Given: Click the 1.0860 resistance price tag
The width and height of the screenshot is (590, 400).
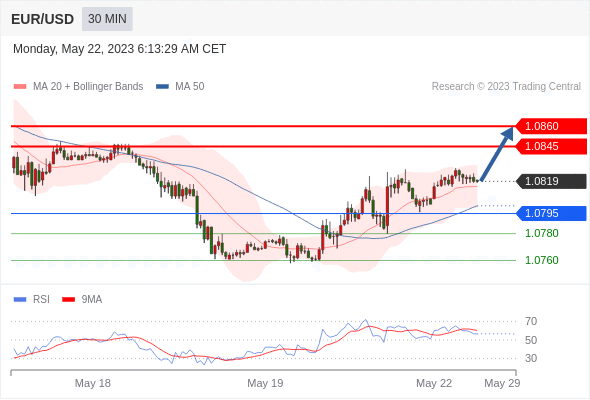Looking at the screenshot, I should tap(550, 126).
